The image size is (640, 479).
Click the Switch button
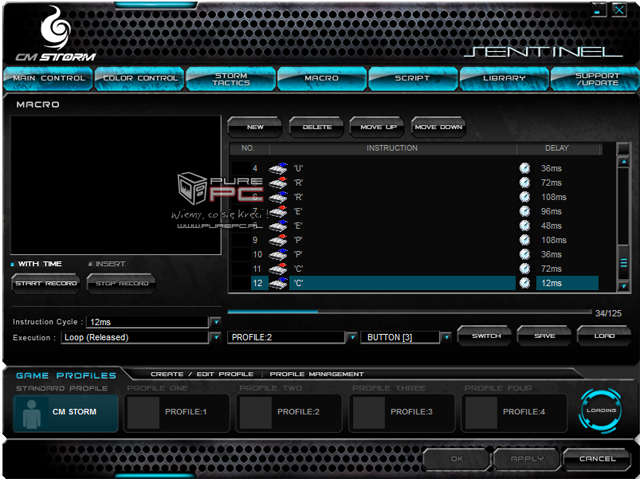pyautogui.click(x=485, y=336)
